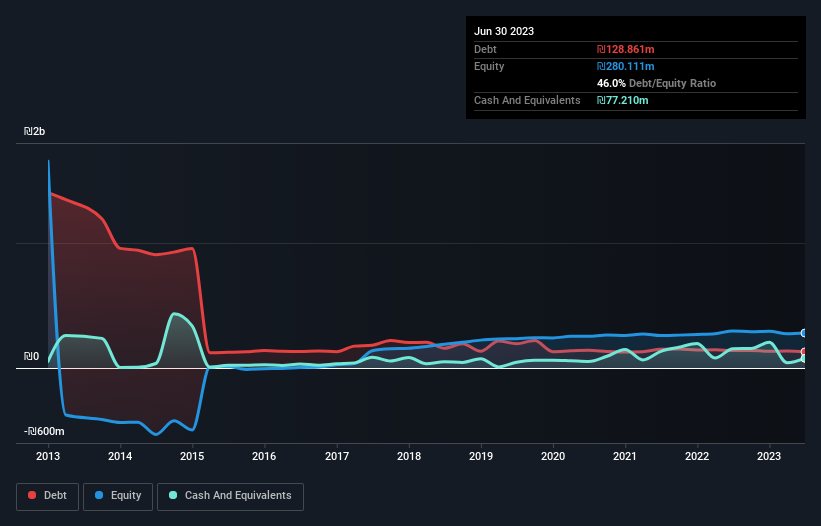821x526 pixels.
Task: Click the 2014 x-axis label
Action: pyautogui.click(x=120, y=456)
